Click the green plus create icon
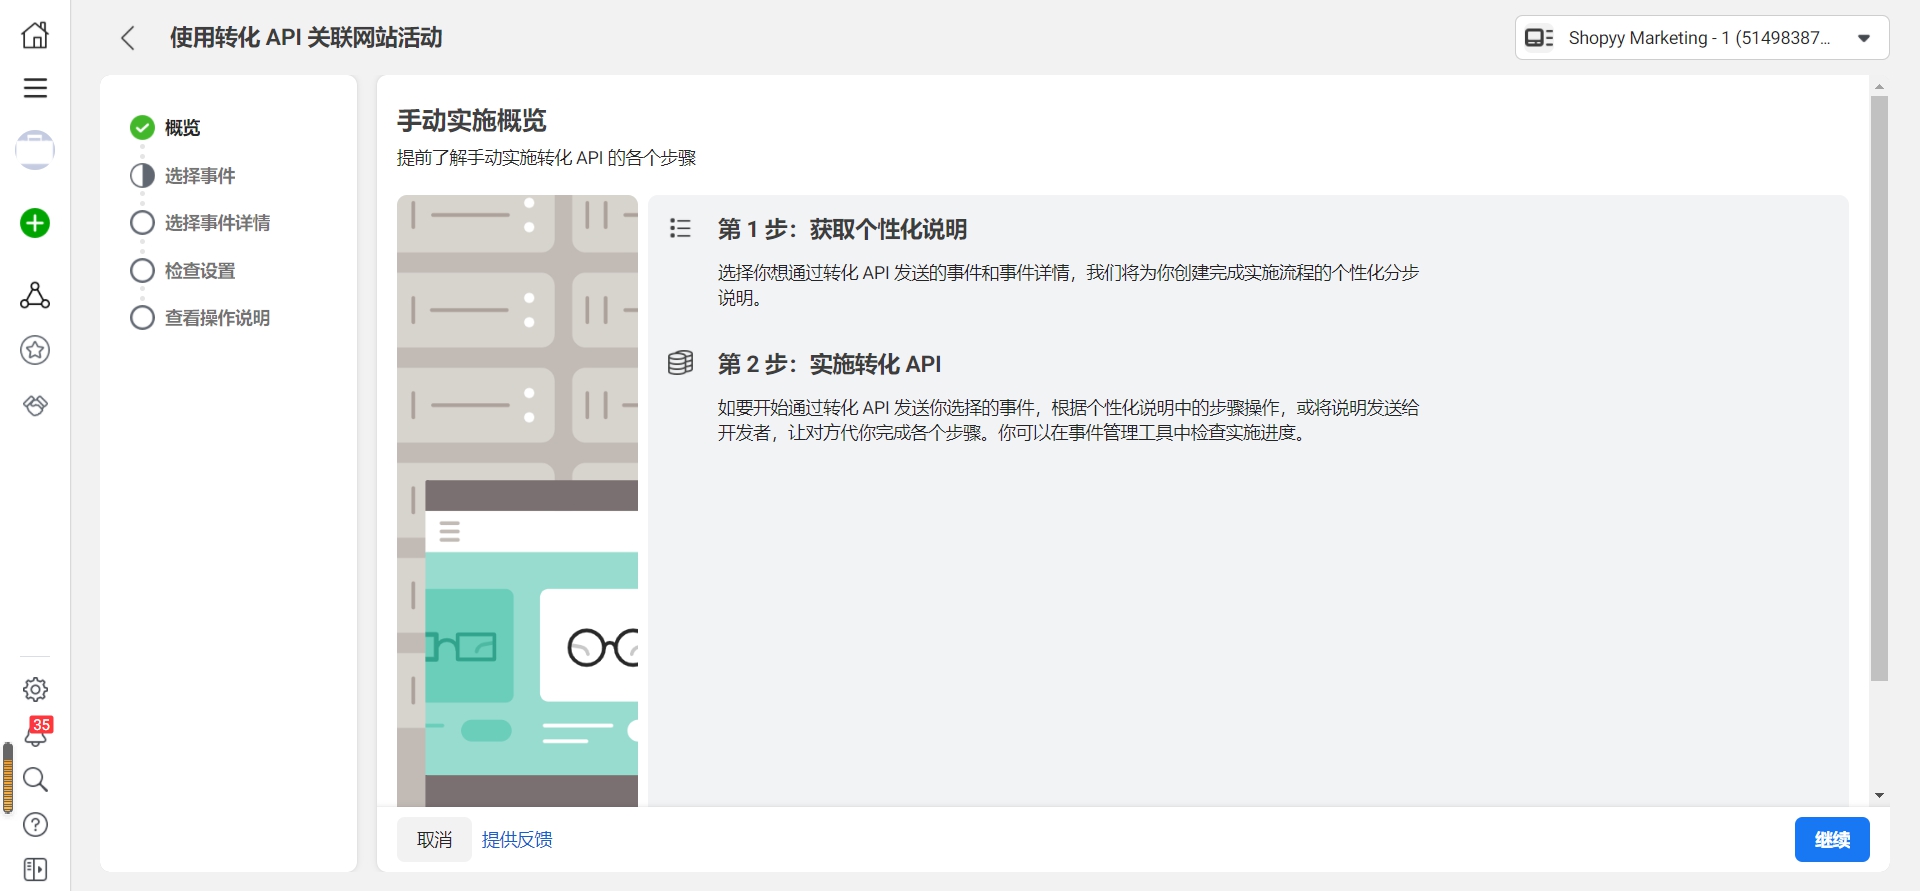This screenshot has width=1920, height=891. [35, 223]
